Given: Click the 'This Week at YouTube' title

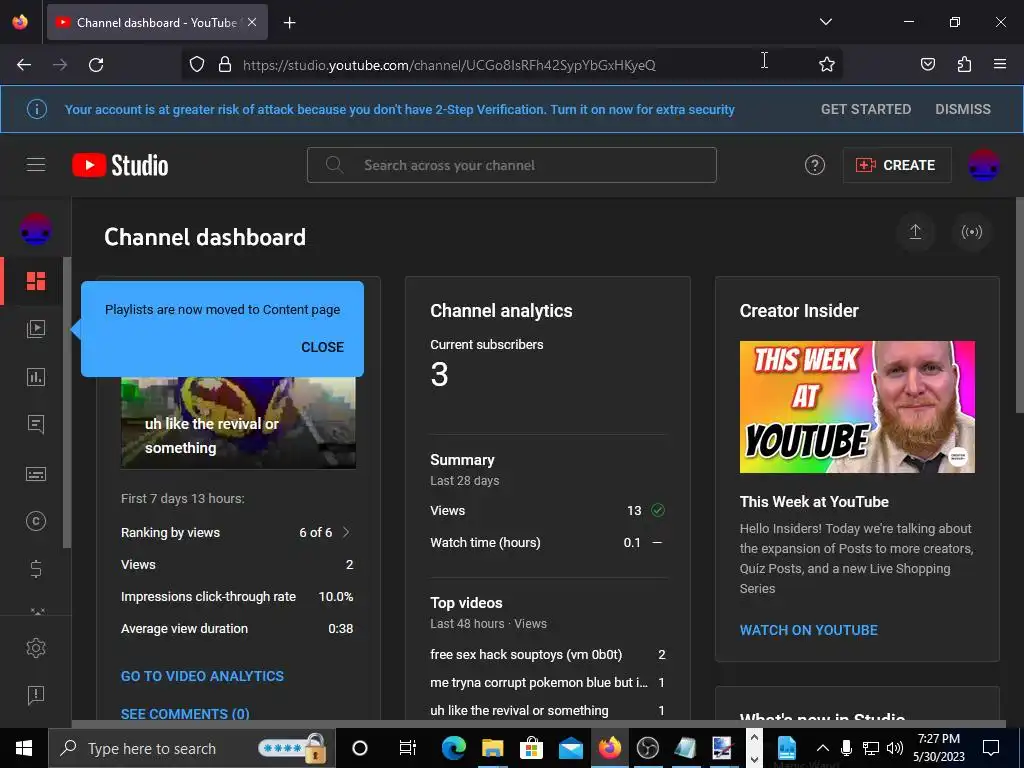Looking at the screenshot, I should (x=814, y=502).
